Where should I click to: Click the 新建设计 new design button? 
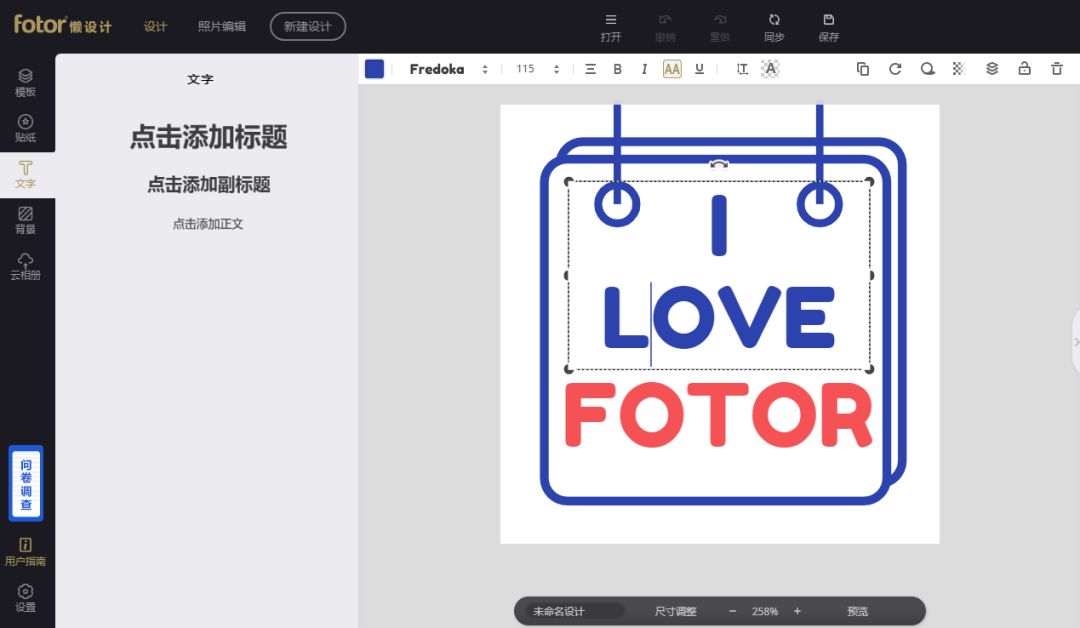(308, 26)
